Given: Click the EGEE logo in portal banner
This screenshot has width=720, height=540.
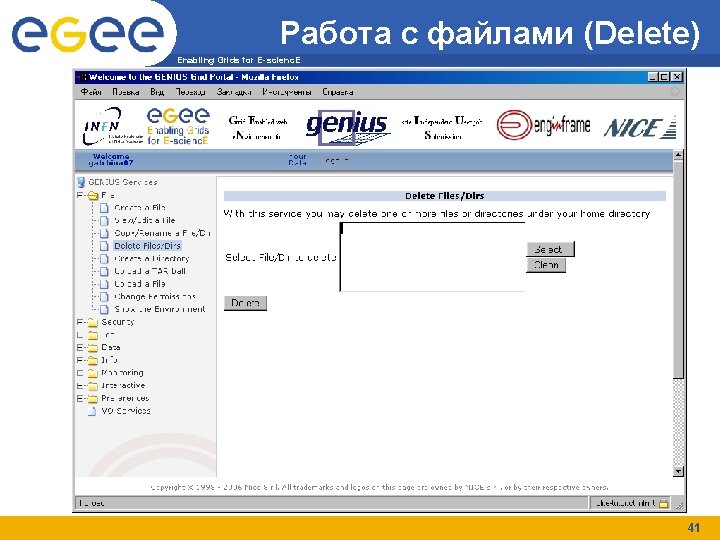Looking at the screenshot, I should [178, 126].
